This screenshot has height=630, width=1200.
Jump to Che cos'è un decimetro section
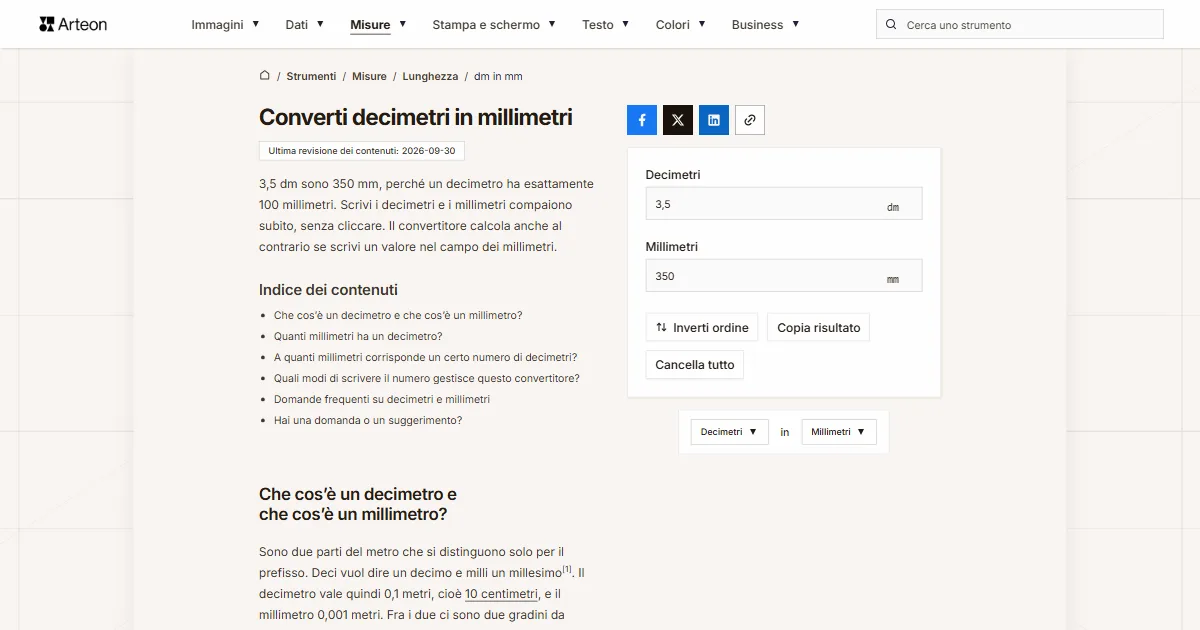click(398, 315)
